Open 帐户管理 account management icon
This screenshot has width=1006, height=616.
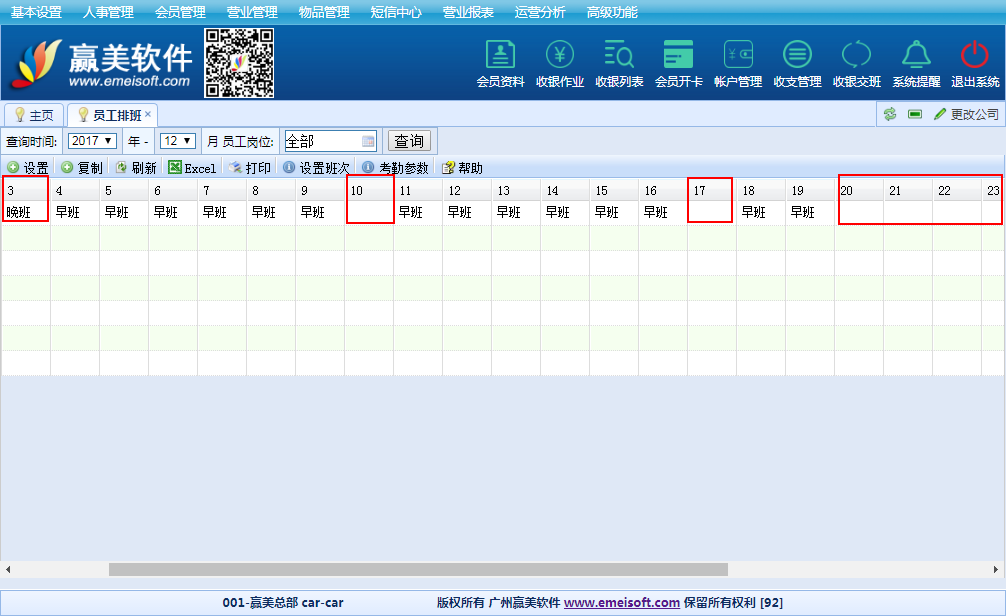click(x=738, y=56)
